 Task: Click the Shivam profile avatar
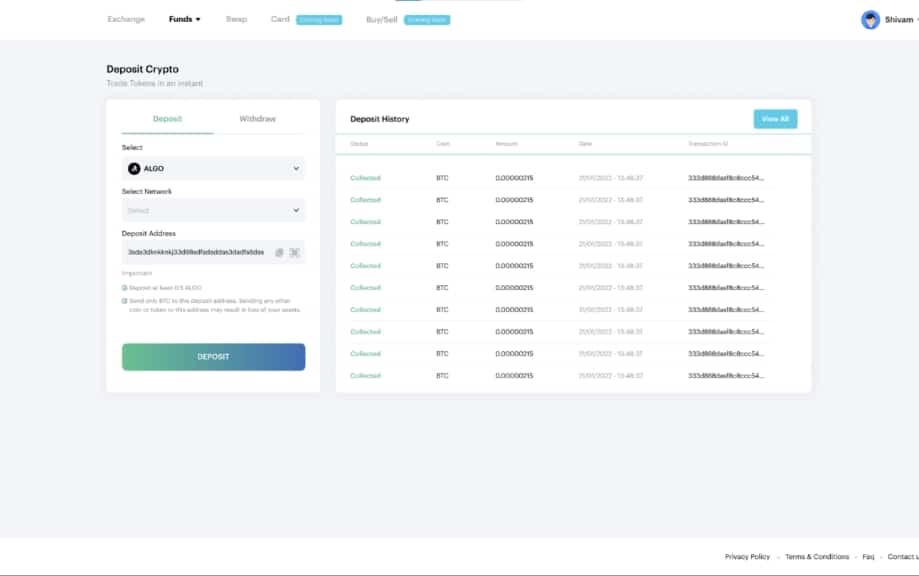(870, 20)
